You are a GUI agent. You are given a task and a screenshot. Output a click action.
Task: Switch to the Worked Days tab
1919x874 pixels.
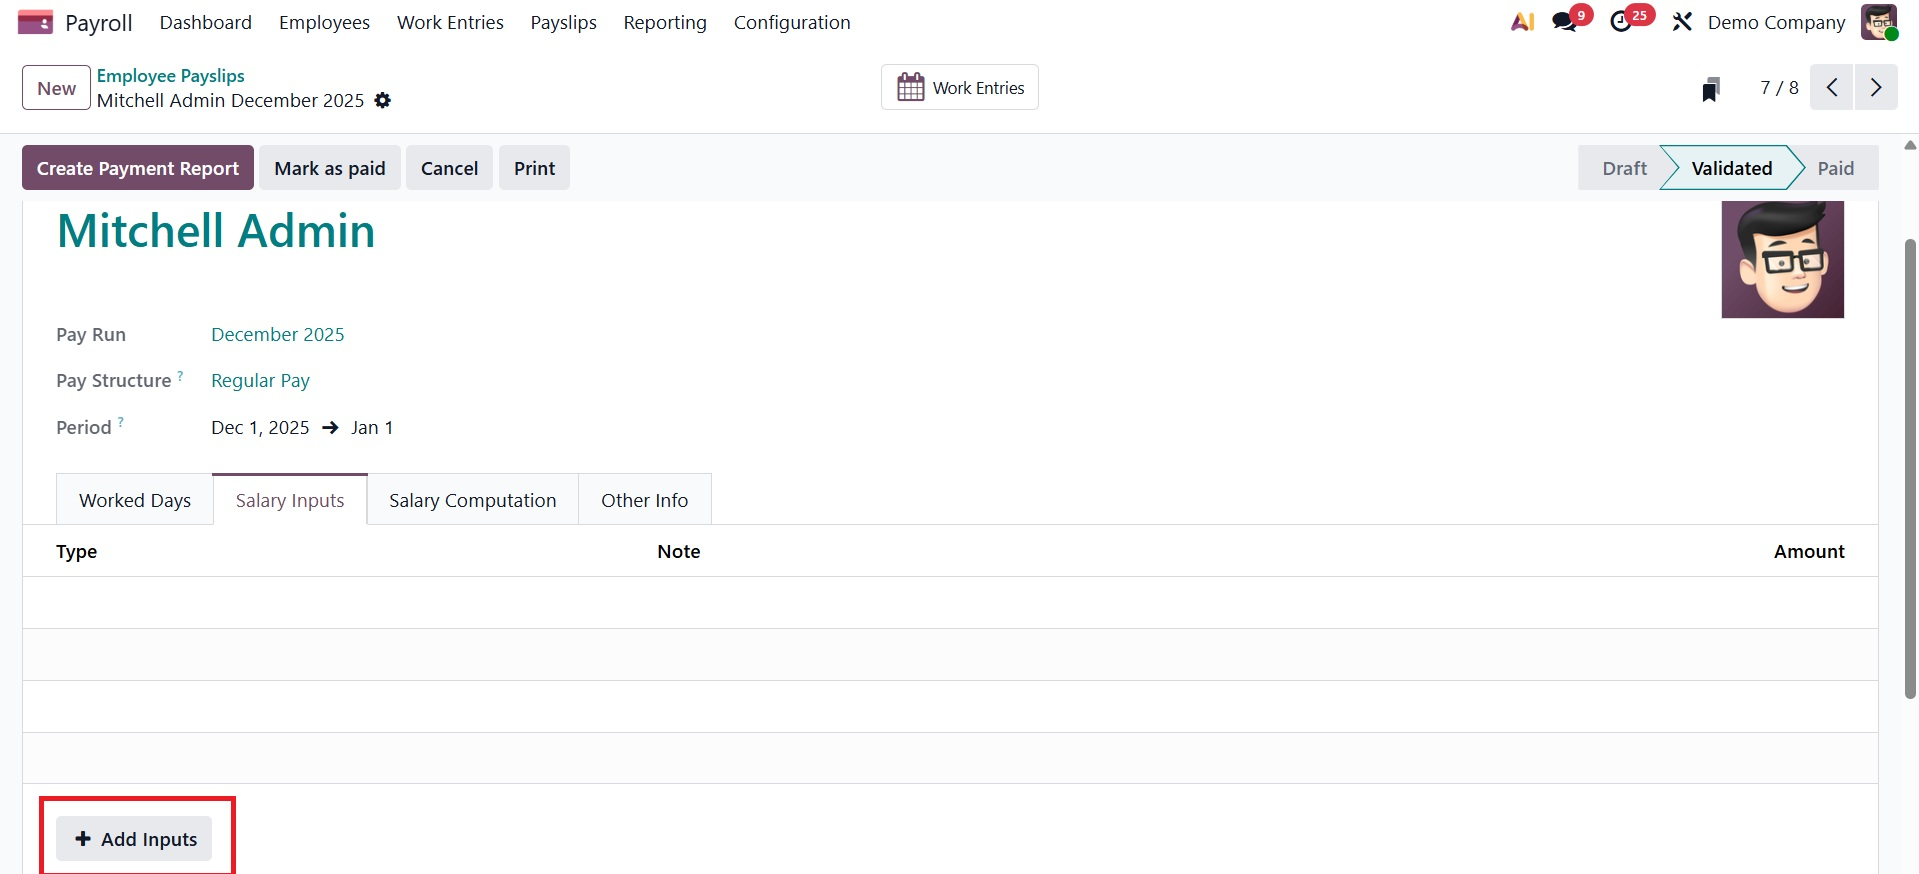click(135, 500)
